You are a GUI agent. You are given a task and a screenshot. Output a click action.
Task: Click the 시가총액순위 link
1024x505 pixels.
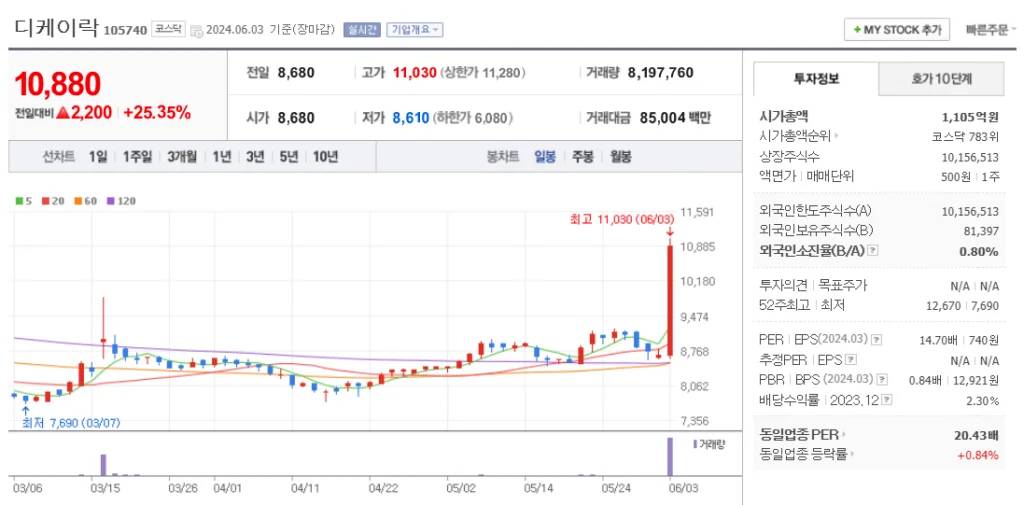pos(795,137)
